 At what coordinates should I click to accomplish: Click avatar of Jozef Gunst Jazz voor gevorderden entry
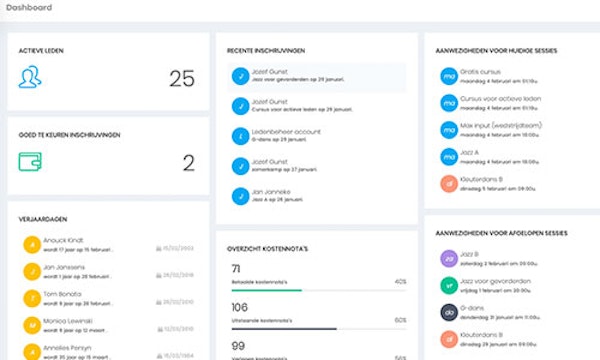(241, 76)
